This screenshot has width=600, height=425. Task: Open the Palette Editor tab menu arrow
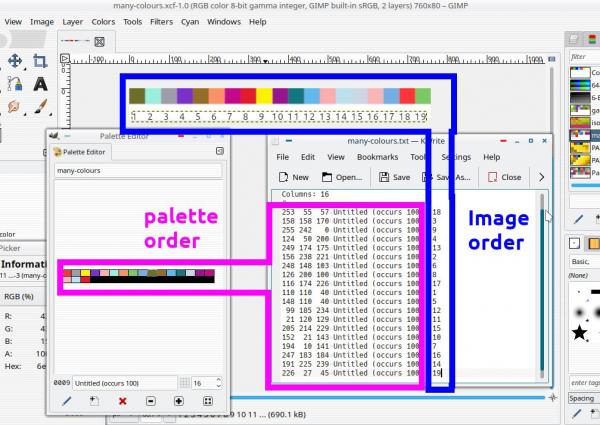pyautogui.click(x=220, y=151)
